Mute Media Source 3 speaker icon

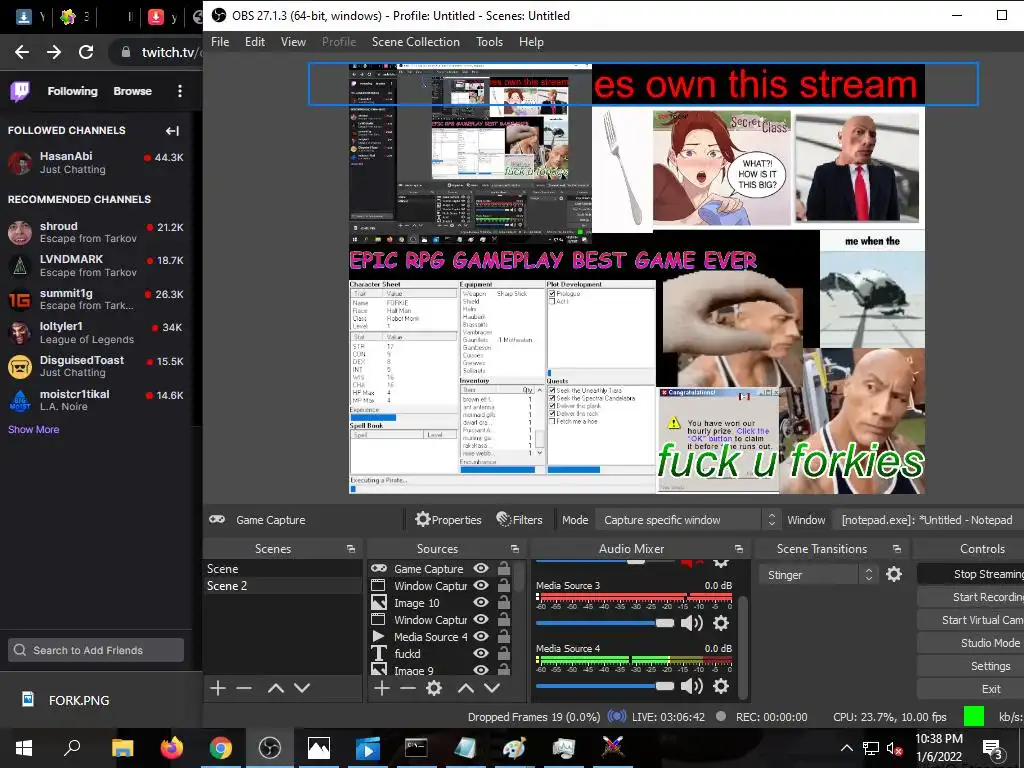(x=692, y=623)
